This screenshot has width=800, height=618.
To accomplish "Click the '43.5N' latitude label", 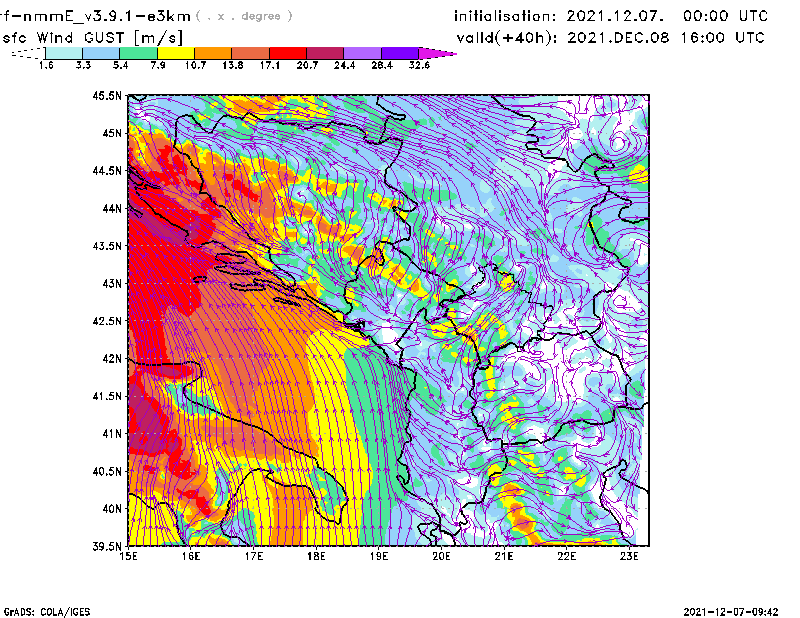I will point(107,246).
